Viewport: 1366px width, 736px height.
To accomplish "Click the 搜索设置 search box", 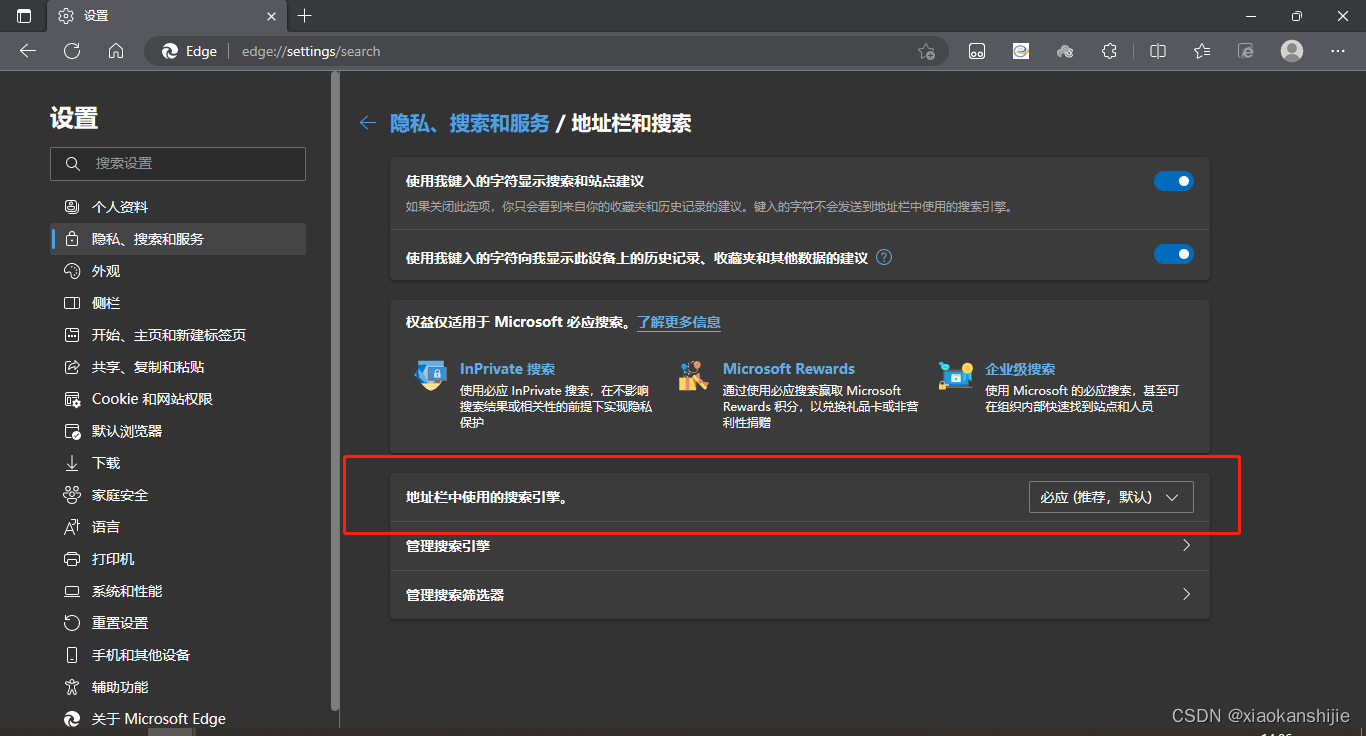I will pyautogui.click(x=178, y=164).
